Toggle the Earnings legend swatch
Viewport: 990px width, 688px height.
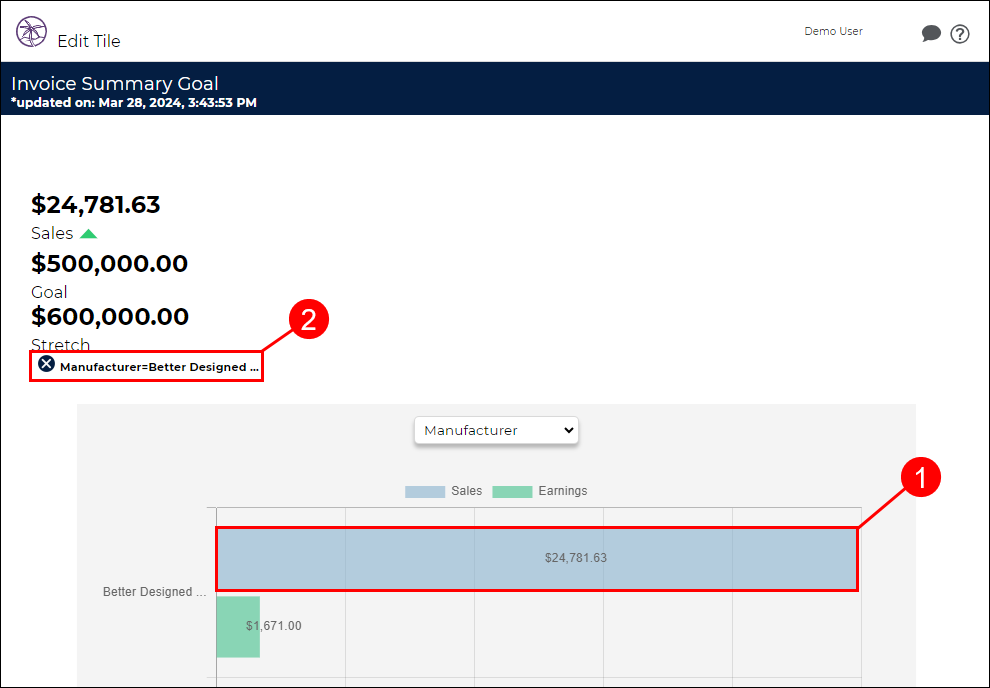tap(512, 492)
